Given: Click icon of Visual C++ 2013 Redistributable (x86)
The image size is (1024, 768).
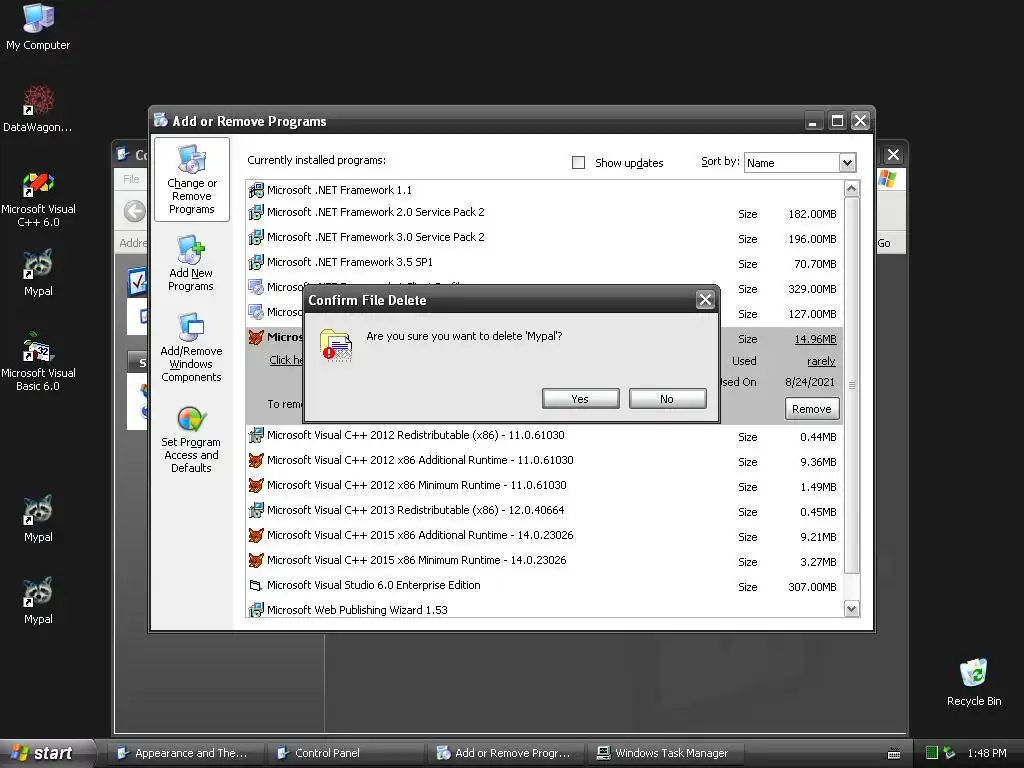Looking at the screenshot, I should 256,510.
